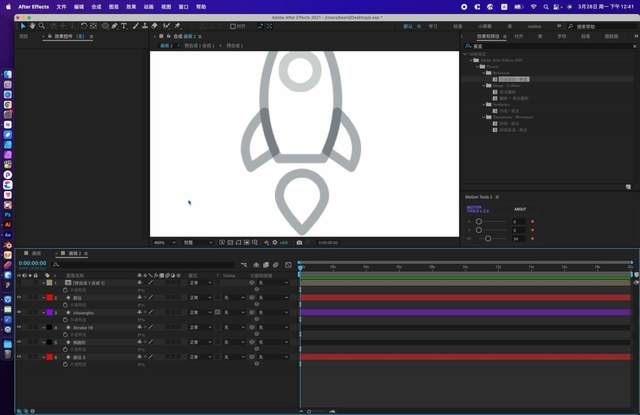The width and height of the screenshot is (640, 415).
Task: Collapse the Behaviors folder in presets
Action: [484, 73]
